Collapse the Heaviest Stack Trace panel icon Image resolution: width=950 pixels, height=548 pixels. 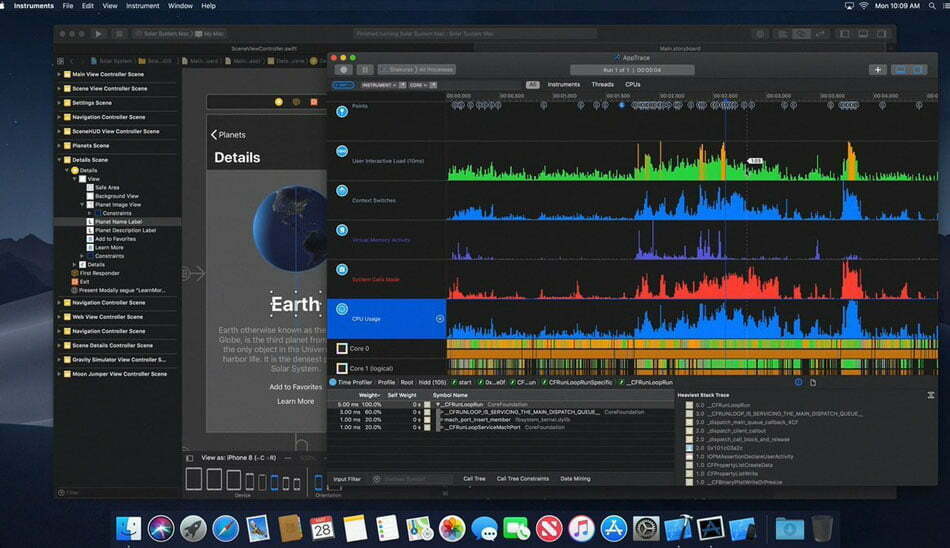[x=931, y=395]
